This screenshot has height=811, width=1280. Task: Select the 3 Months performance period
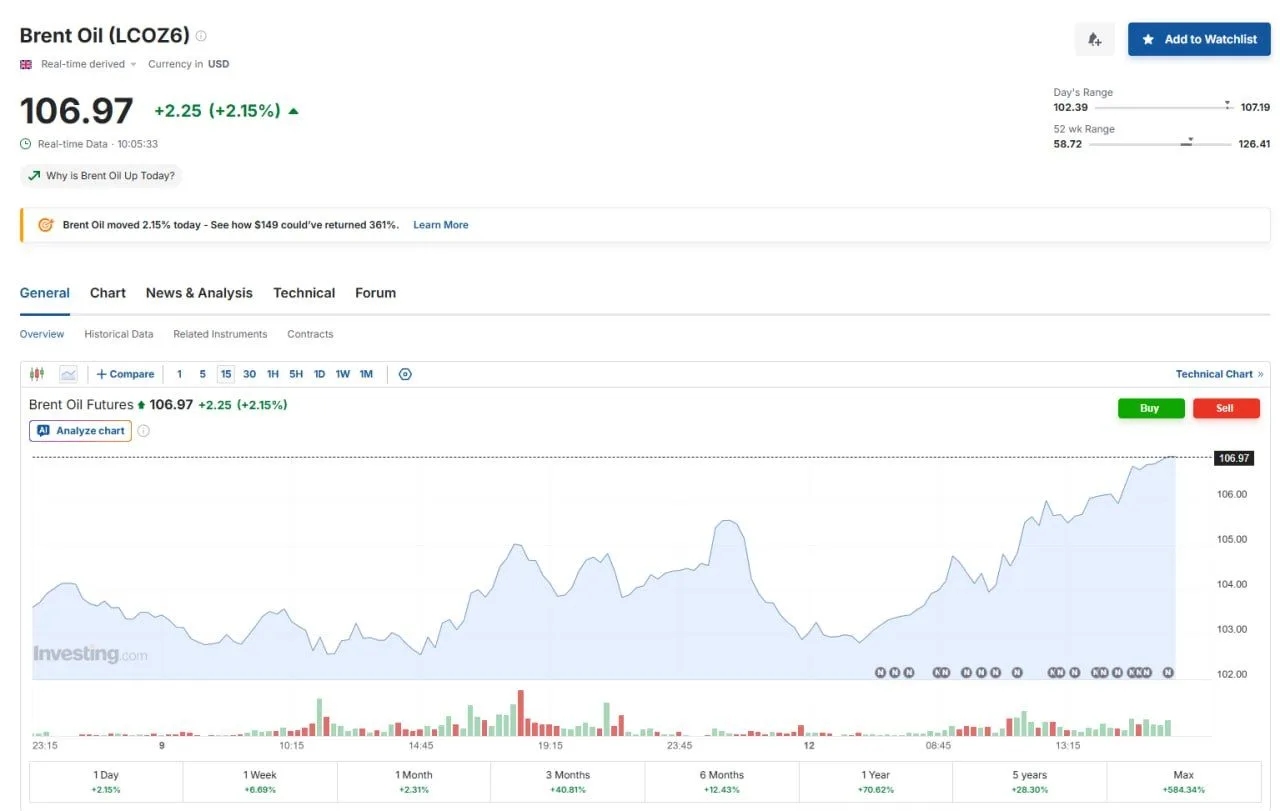568,782
